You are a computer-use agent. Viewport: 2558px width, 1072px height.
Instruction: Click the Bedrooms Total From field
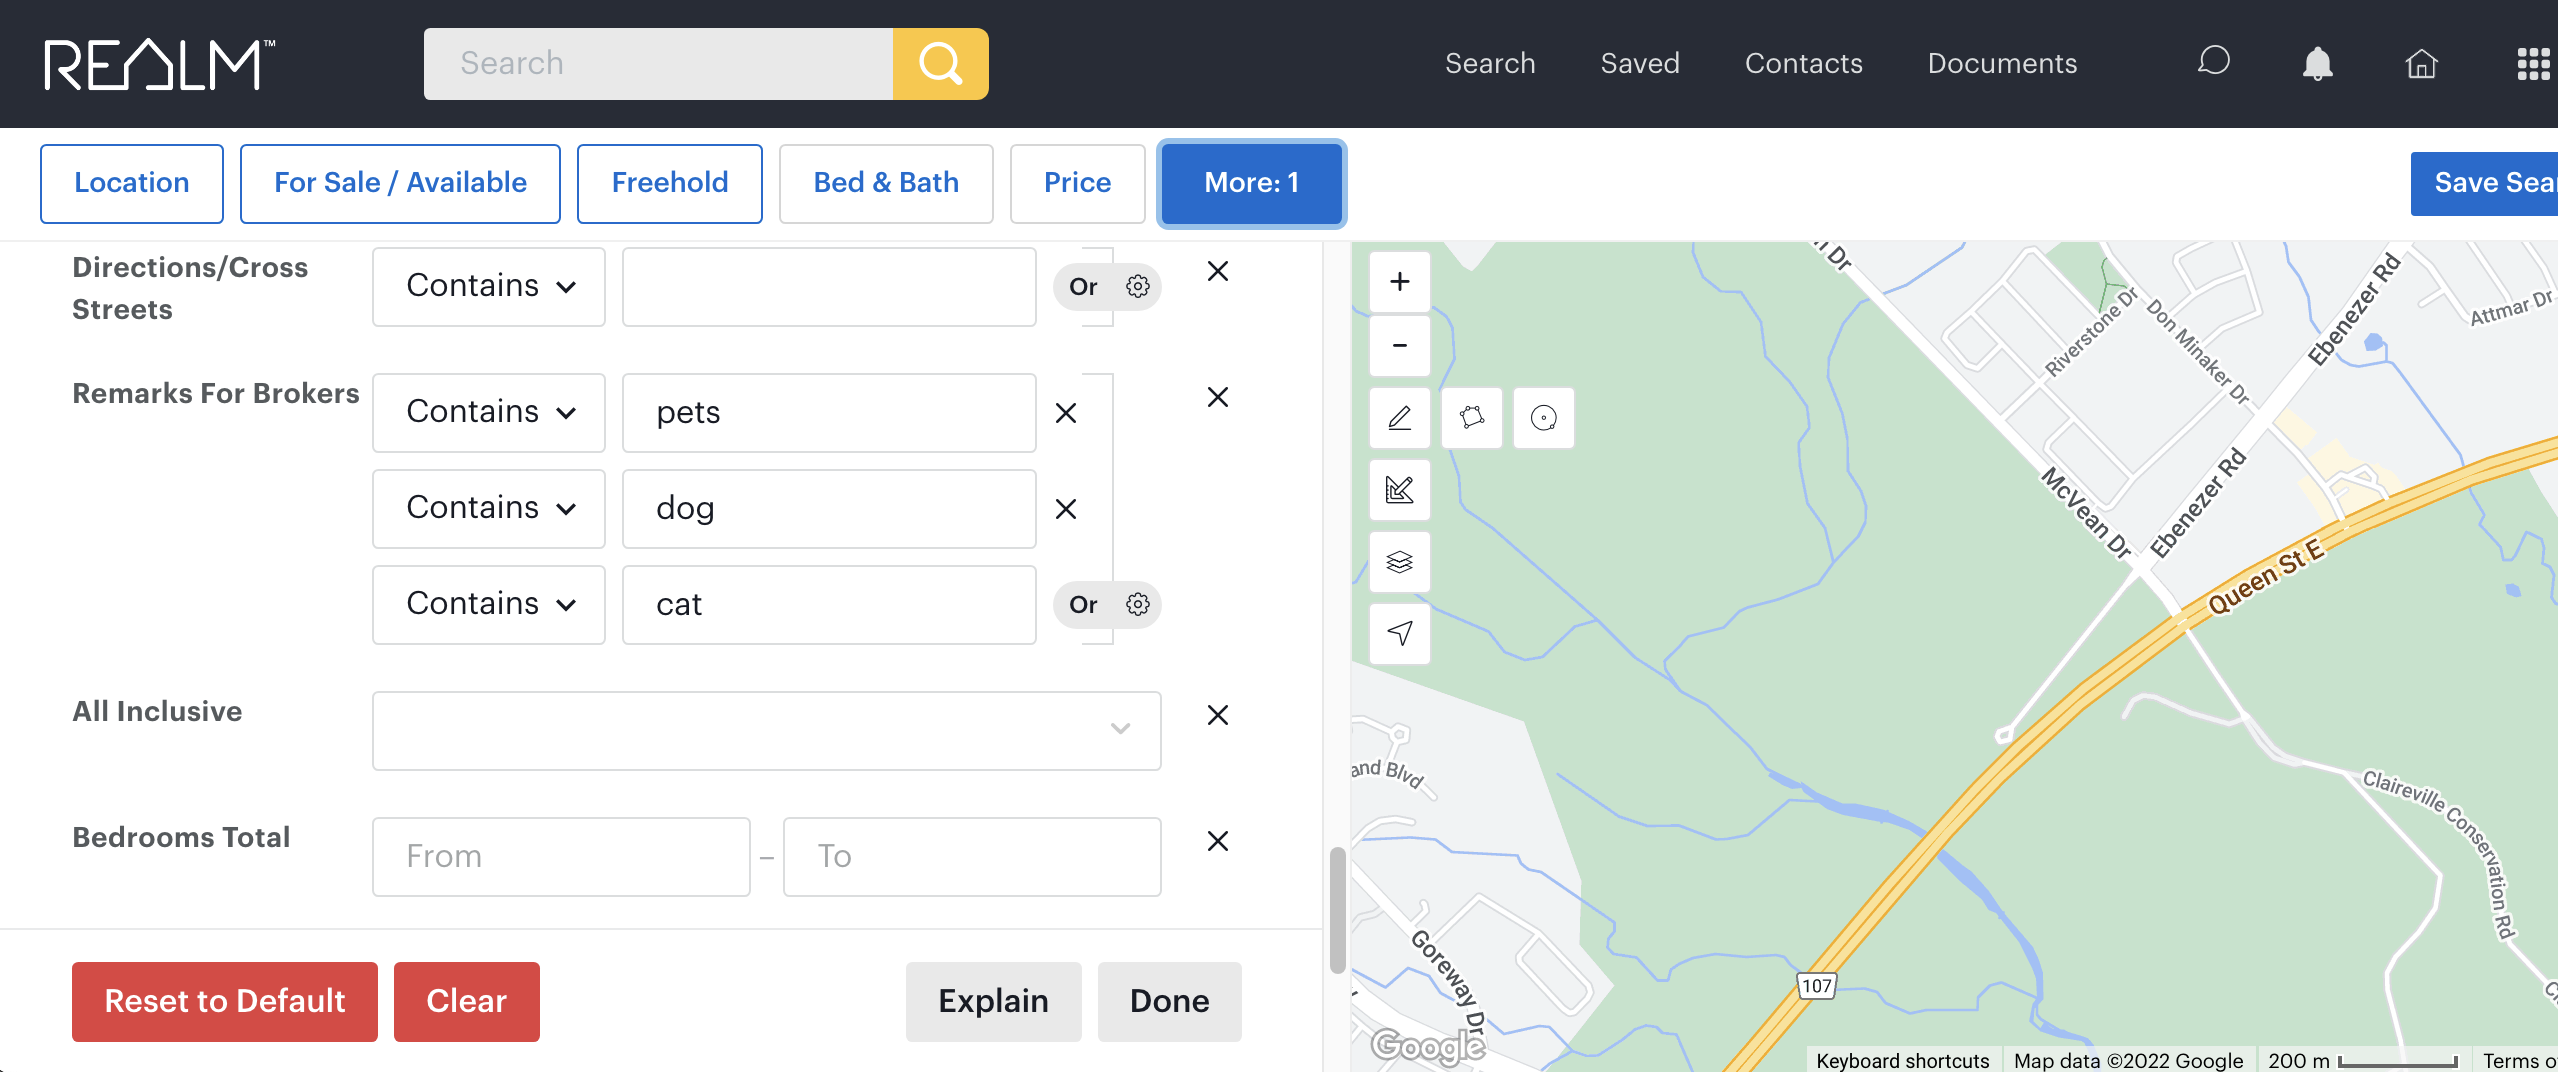tap(561, 857)
